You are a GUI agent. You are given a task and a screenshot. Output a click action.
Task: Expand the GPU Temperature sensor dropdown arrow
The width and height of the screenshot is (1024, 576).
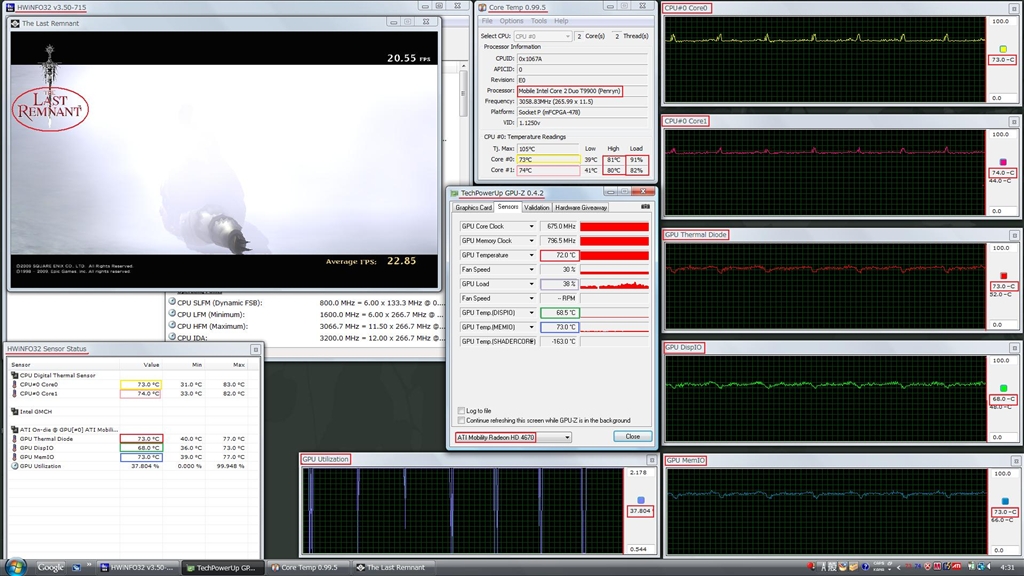tap(532, 255)
